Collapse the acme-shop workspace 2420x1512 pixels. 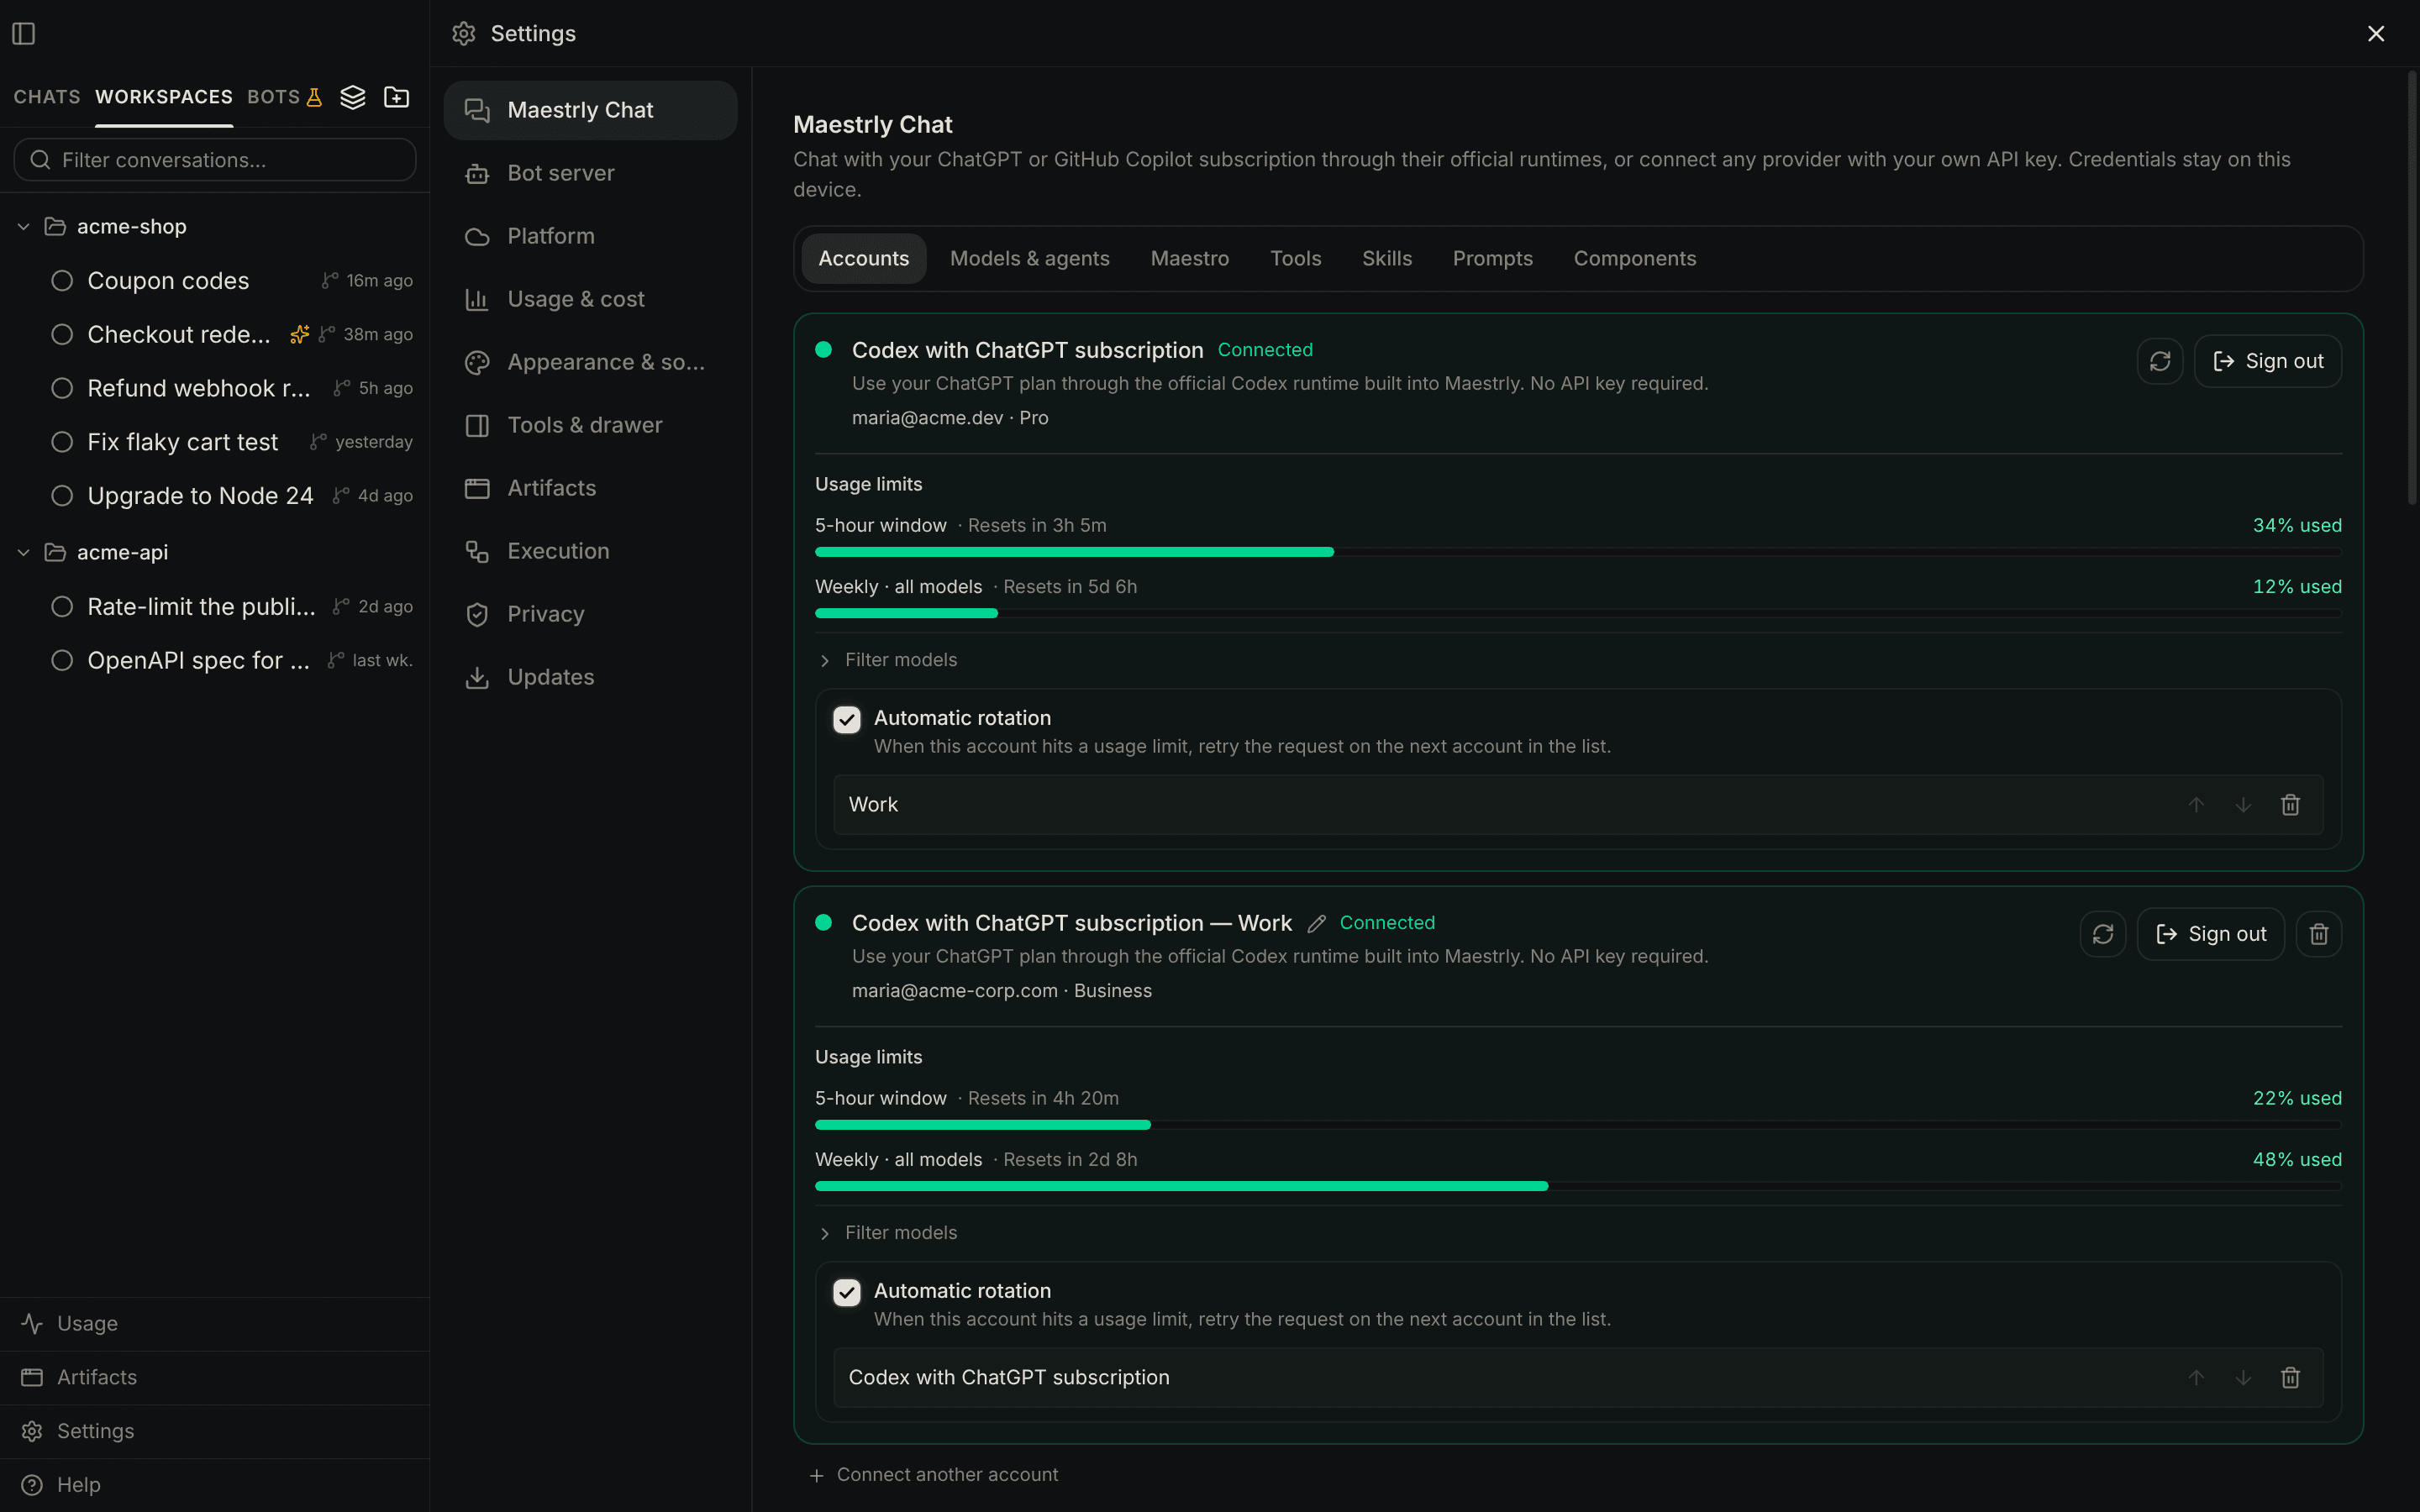pos(23,227)
